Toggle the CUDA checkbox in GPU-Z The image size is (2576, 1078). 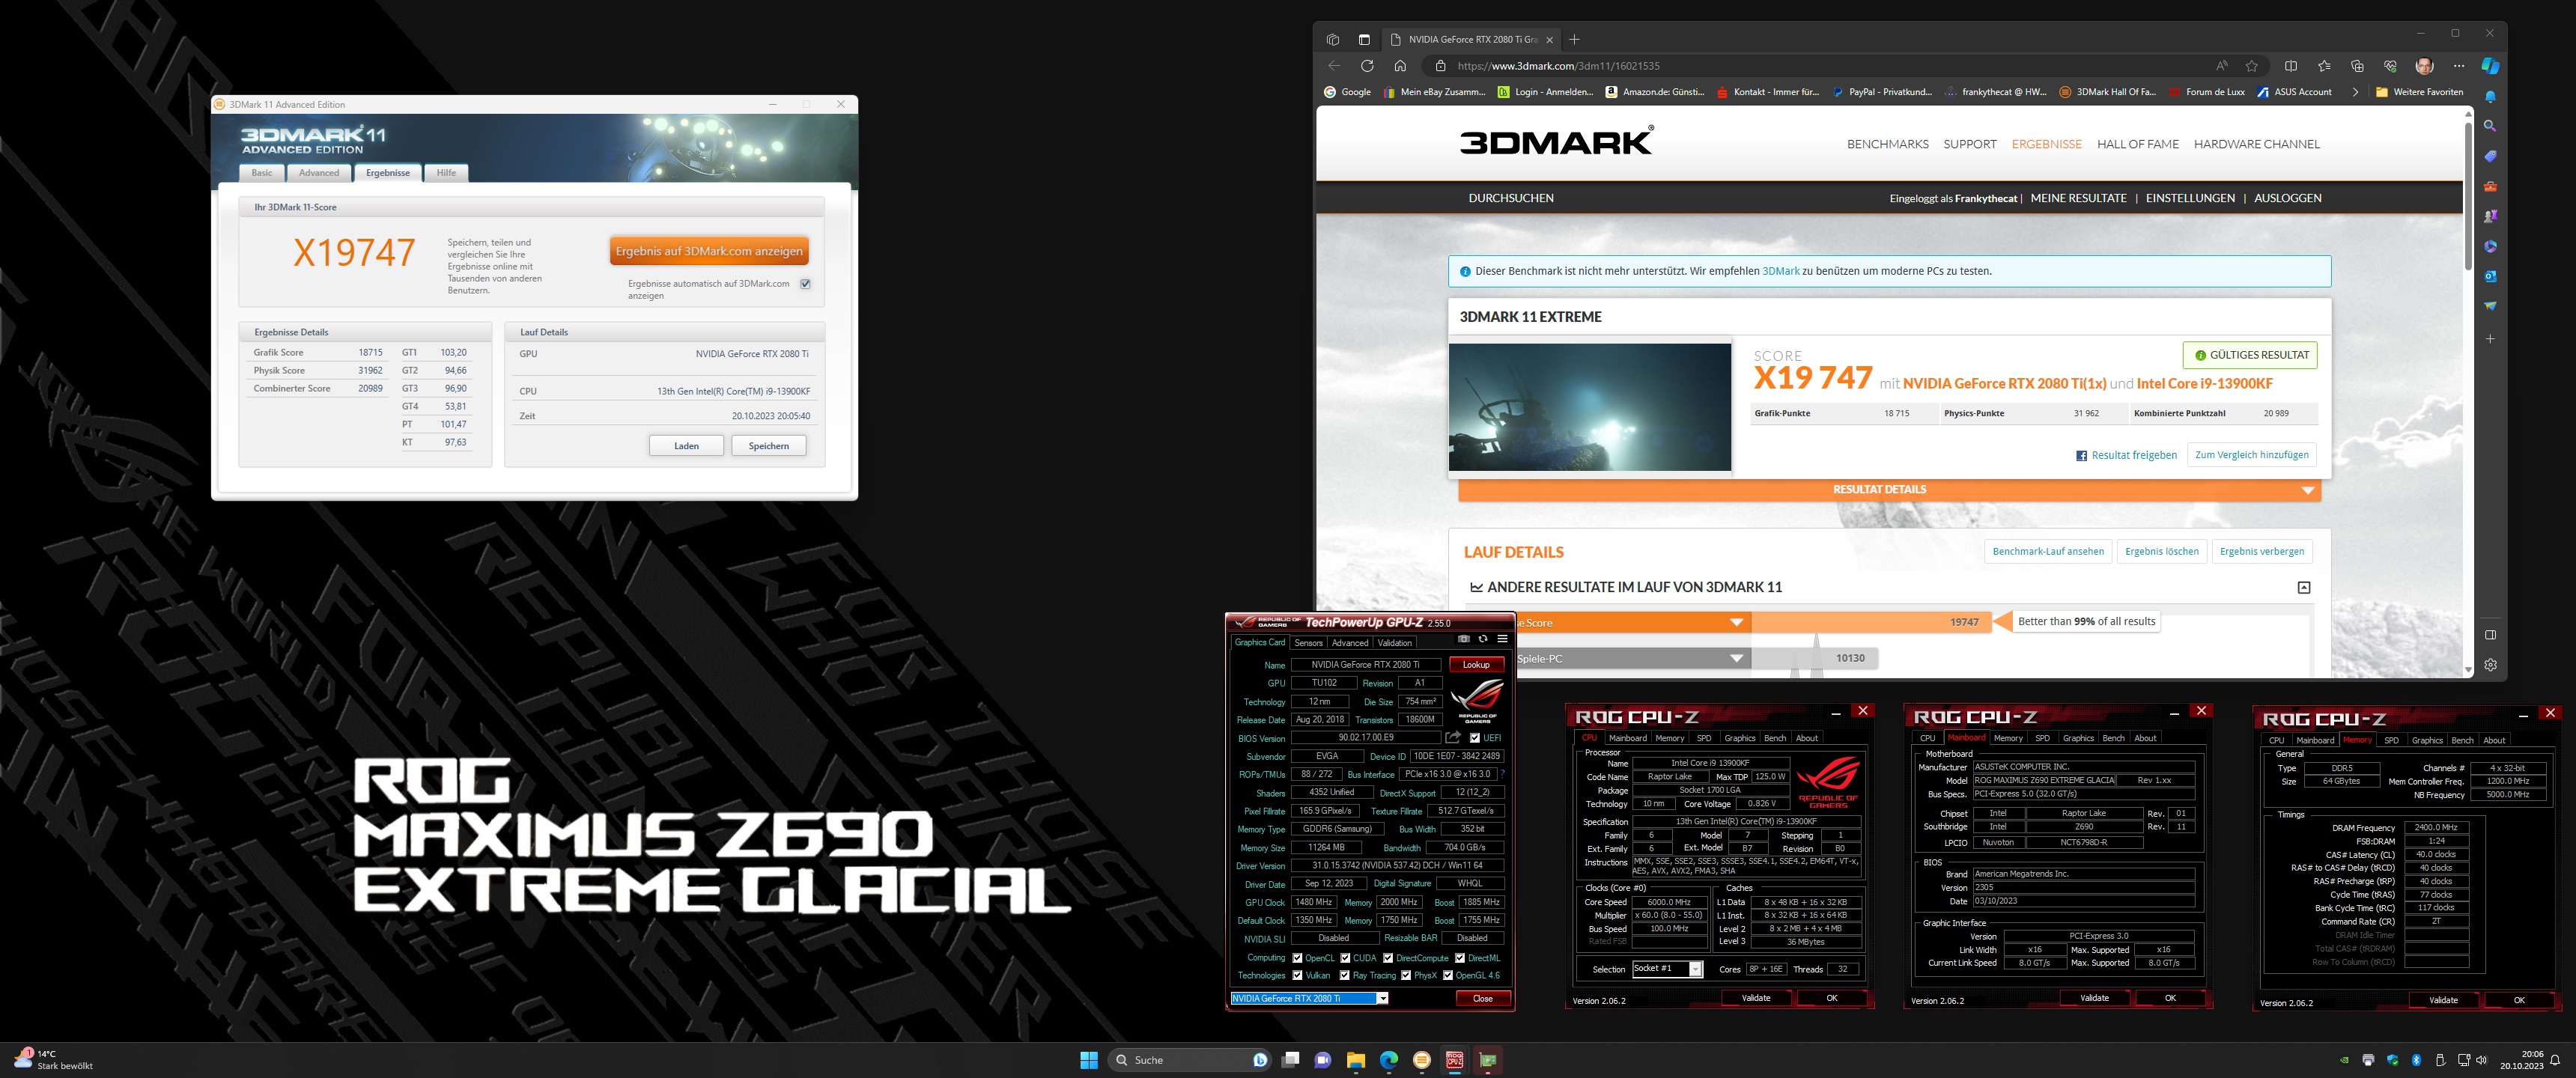tap(1345, 958)
